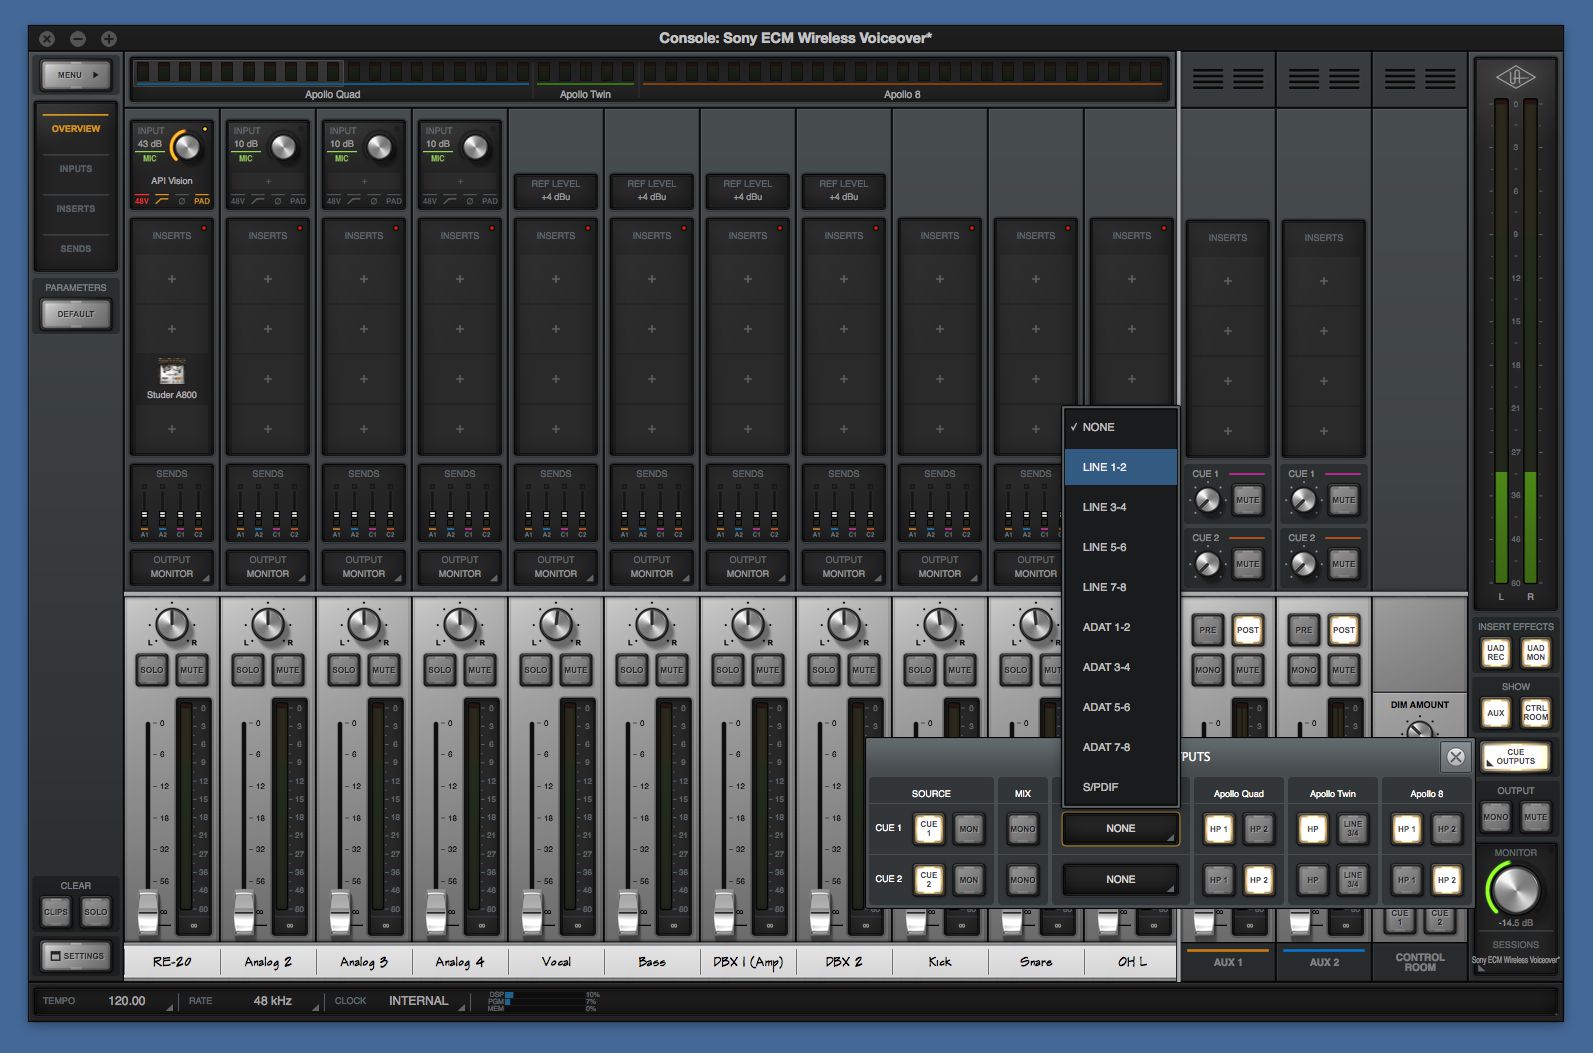Mute the CUE 1 send on AUX 1
Viewport: 1593px width, 1053px height.
pyautogui.click(x=1248, y=500)
